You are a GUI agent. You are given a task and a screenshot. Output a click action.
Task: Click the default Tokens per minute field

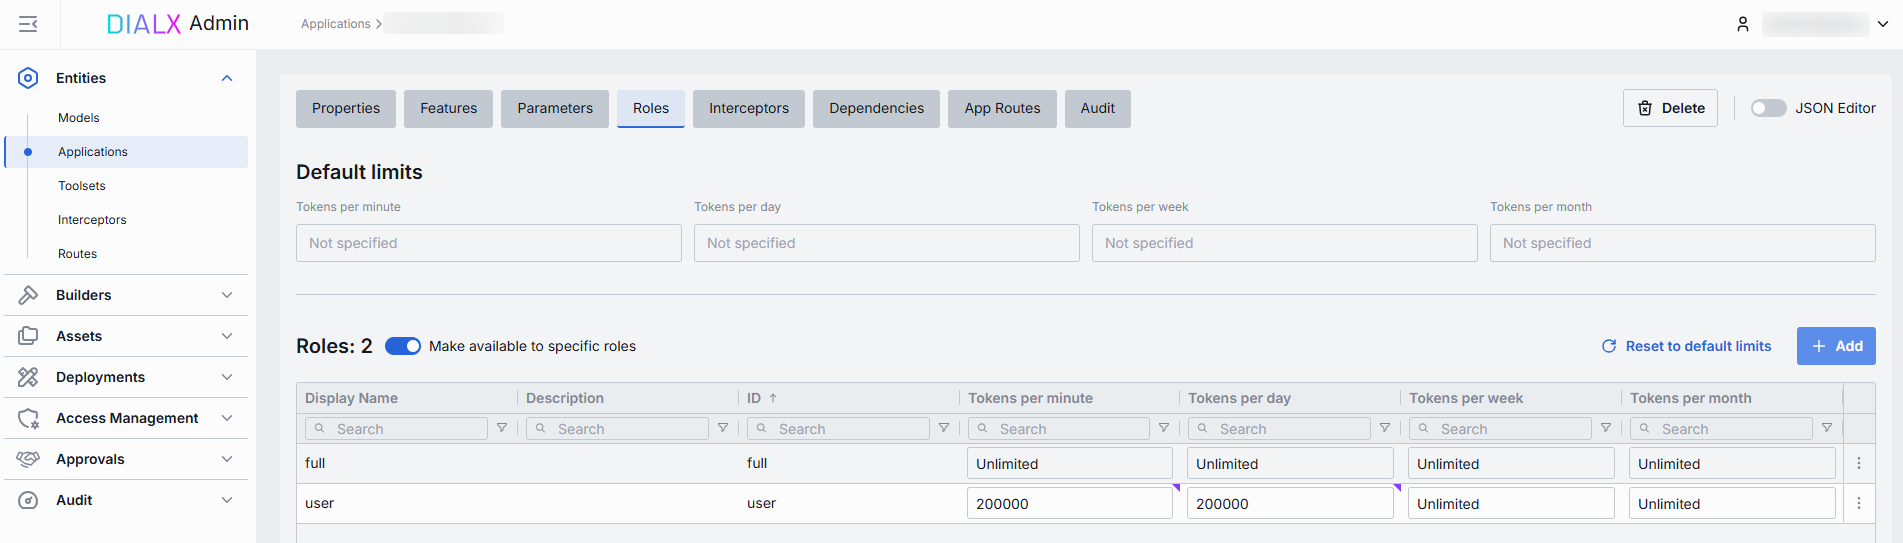(x=488, y=243)
